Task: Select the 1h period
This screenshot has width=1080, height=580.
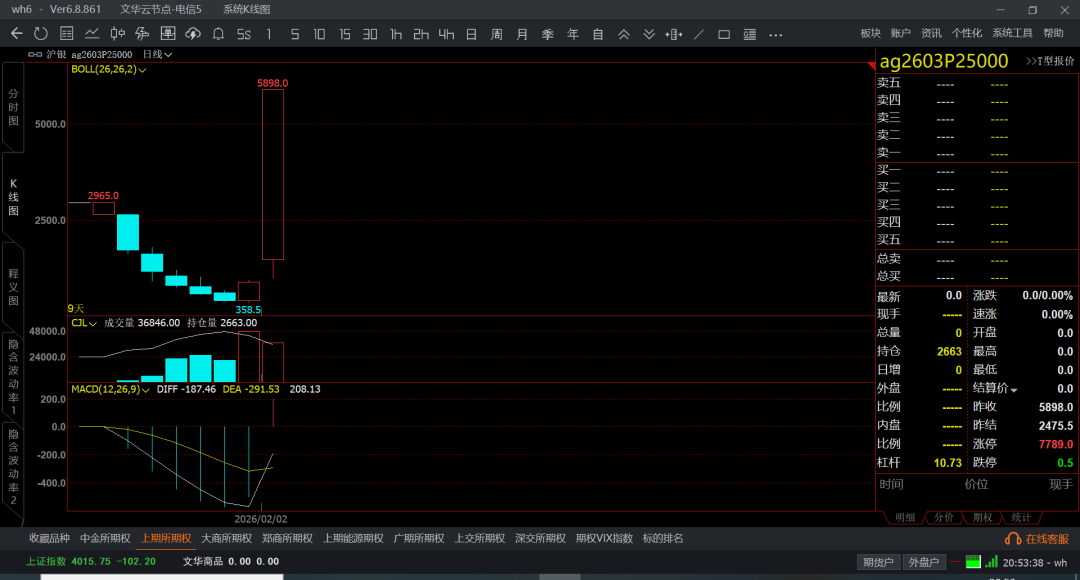Action: [395, 34]
